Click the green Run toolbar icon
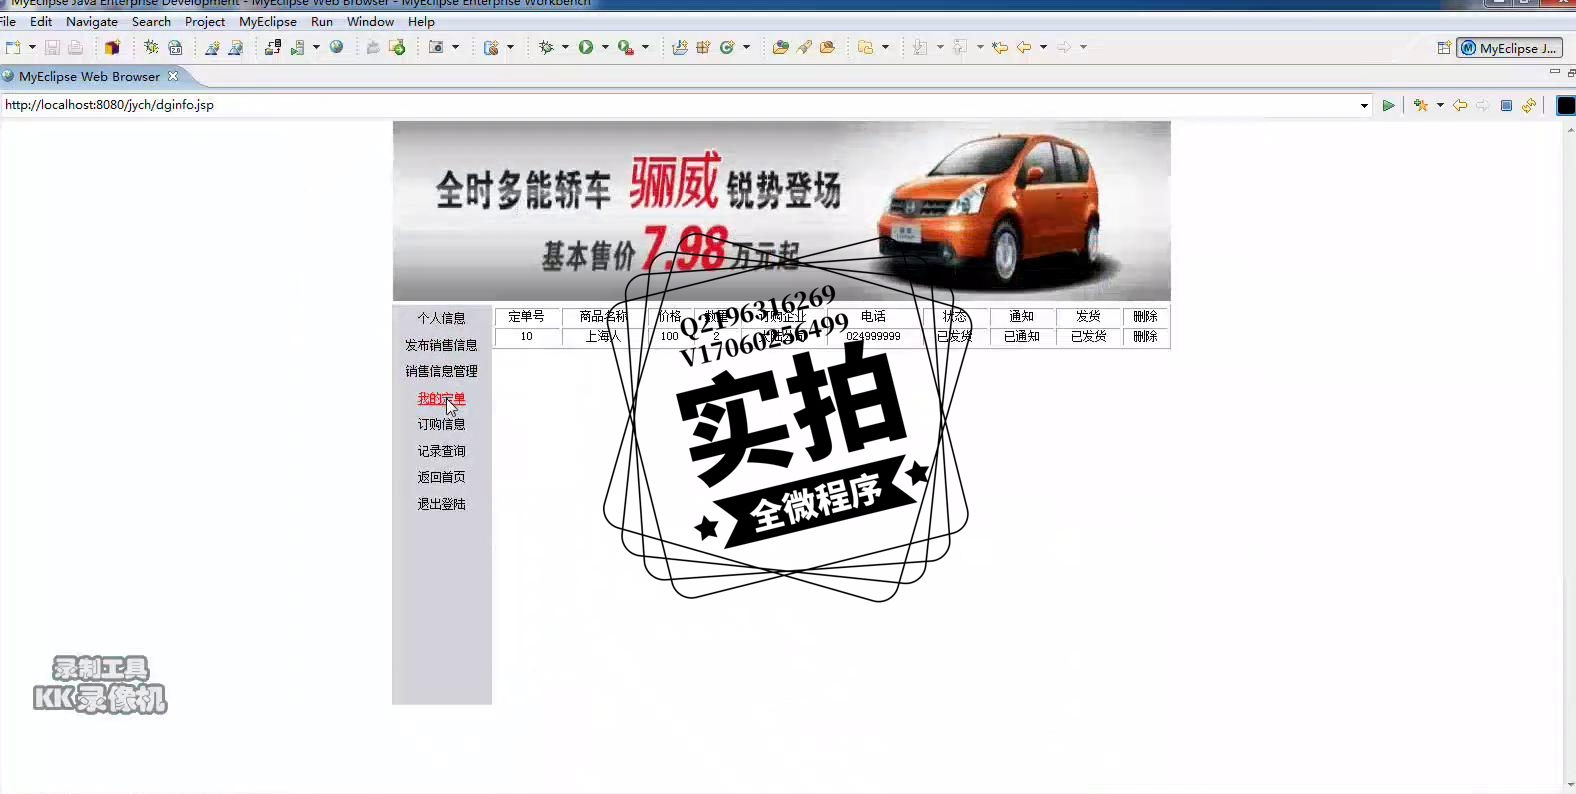 click(x=586, y=47)
